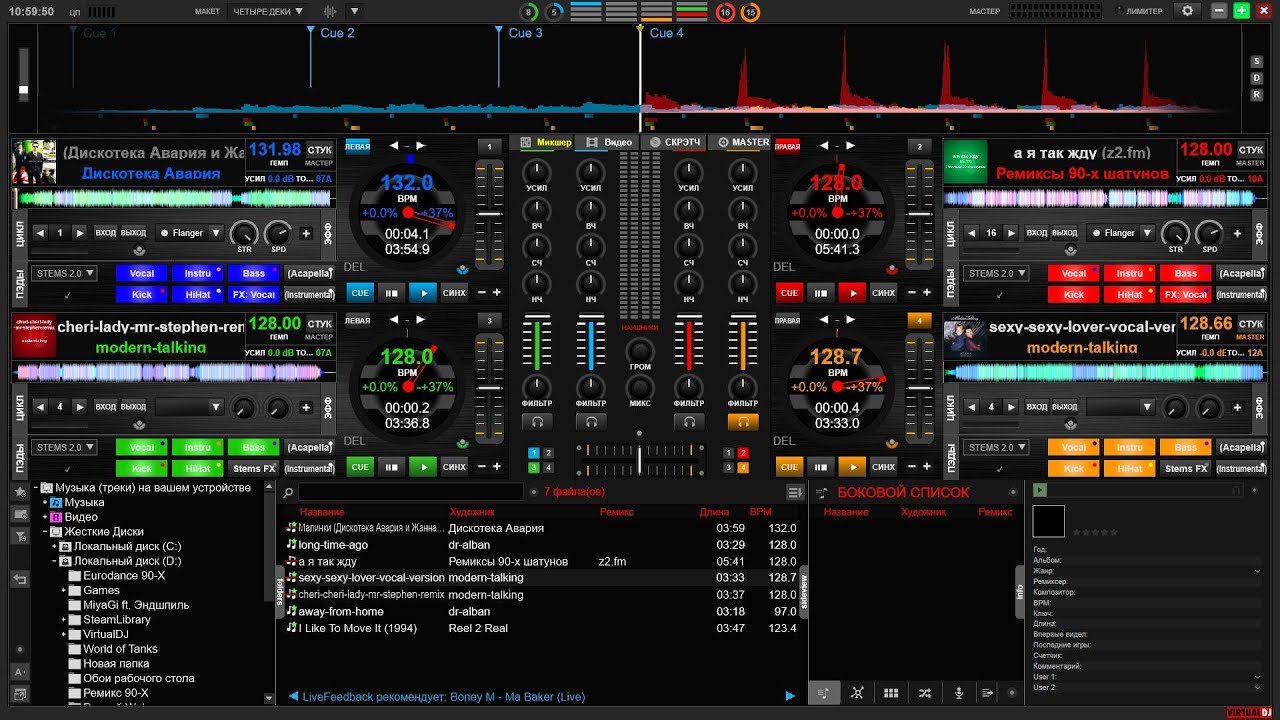Screen dimensions: 1280x720
Task: Expand the Музыка tree node
Action: pyautogui.click(x=45, y=502)
